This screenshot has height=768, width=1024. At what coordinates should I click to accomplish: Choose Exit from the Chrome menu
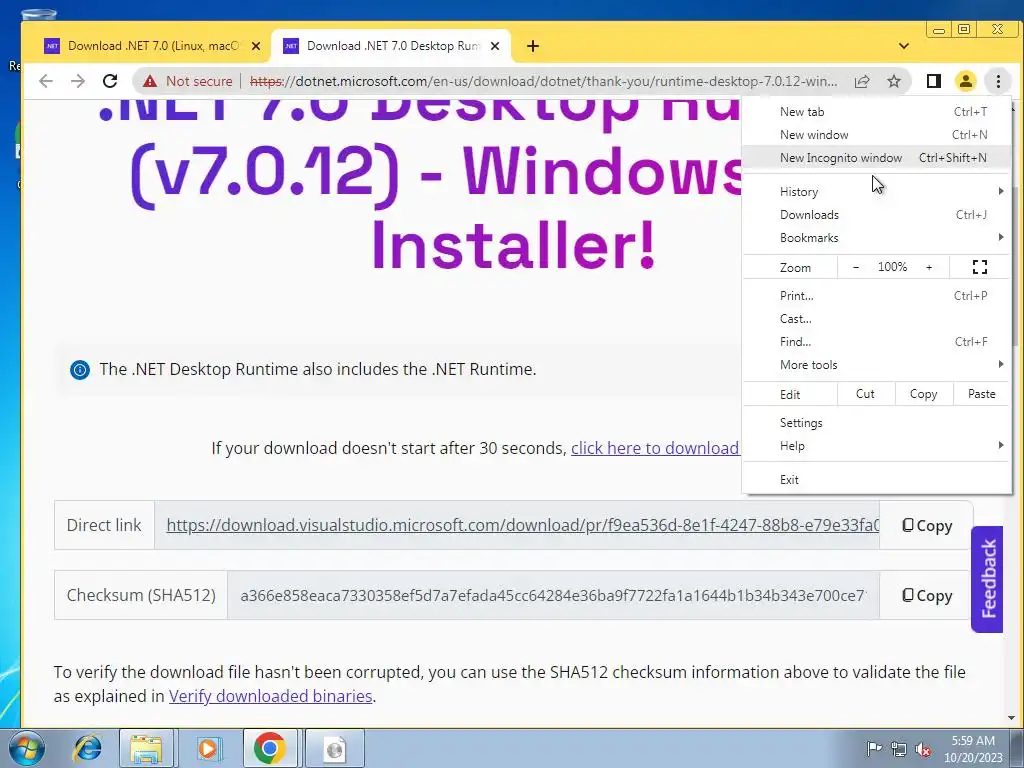tap(876, 479)
